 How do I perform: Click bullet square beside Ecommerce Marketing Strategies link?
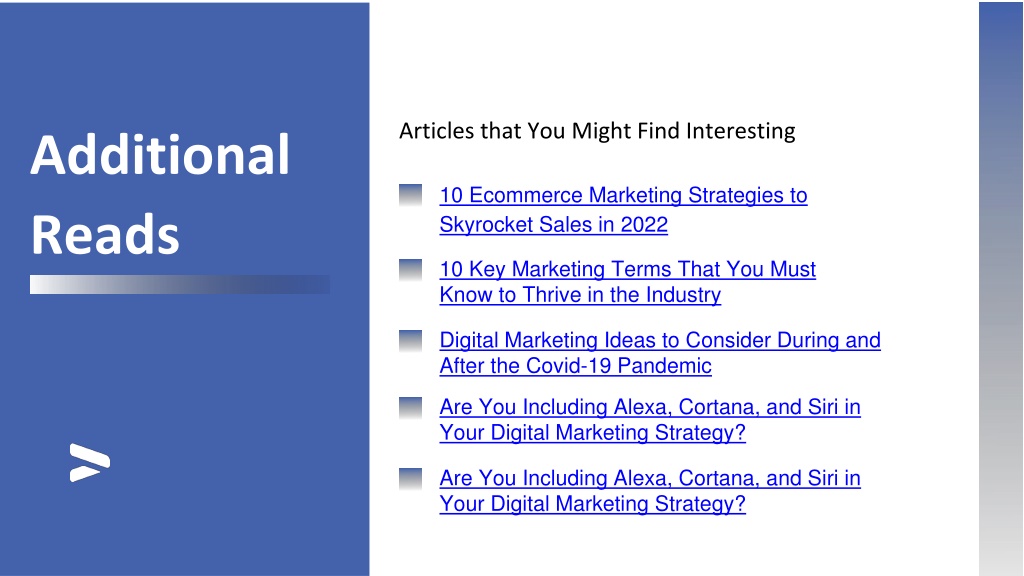click(x=410, y=195)
